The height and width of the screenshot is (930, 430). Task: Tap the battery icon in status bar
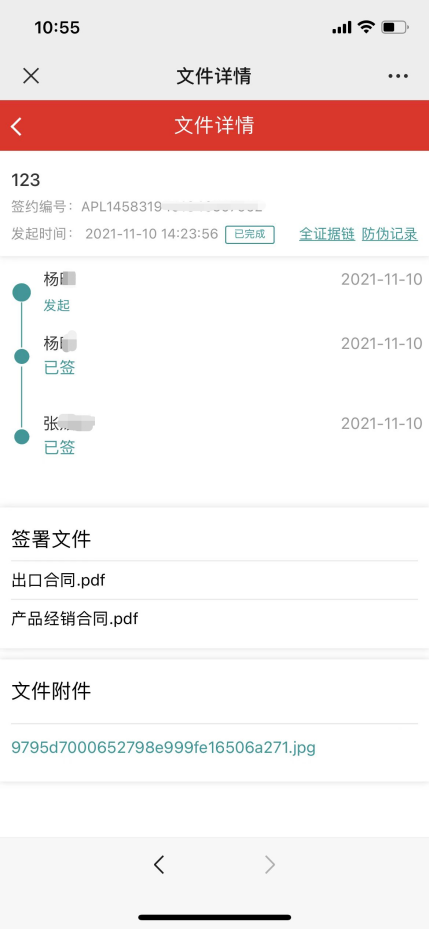pos(394,27)
